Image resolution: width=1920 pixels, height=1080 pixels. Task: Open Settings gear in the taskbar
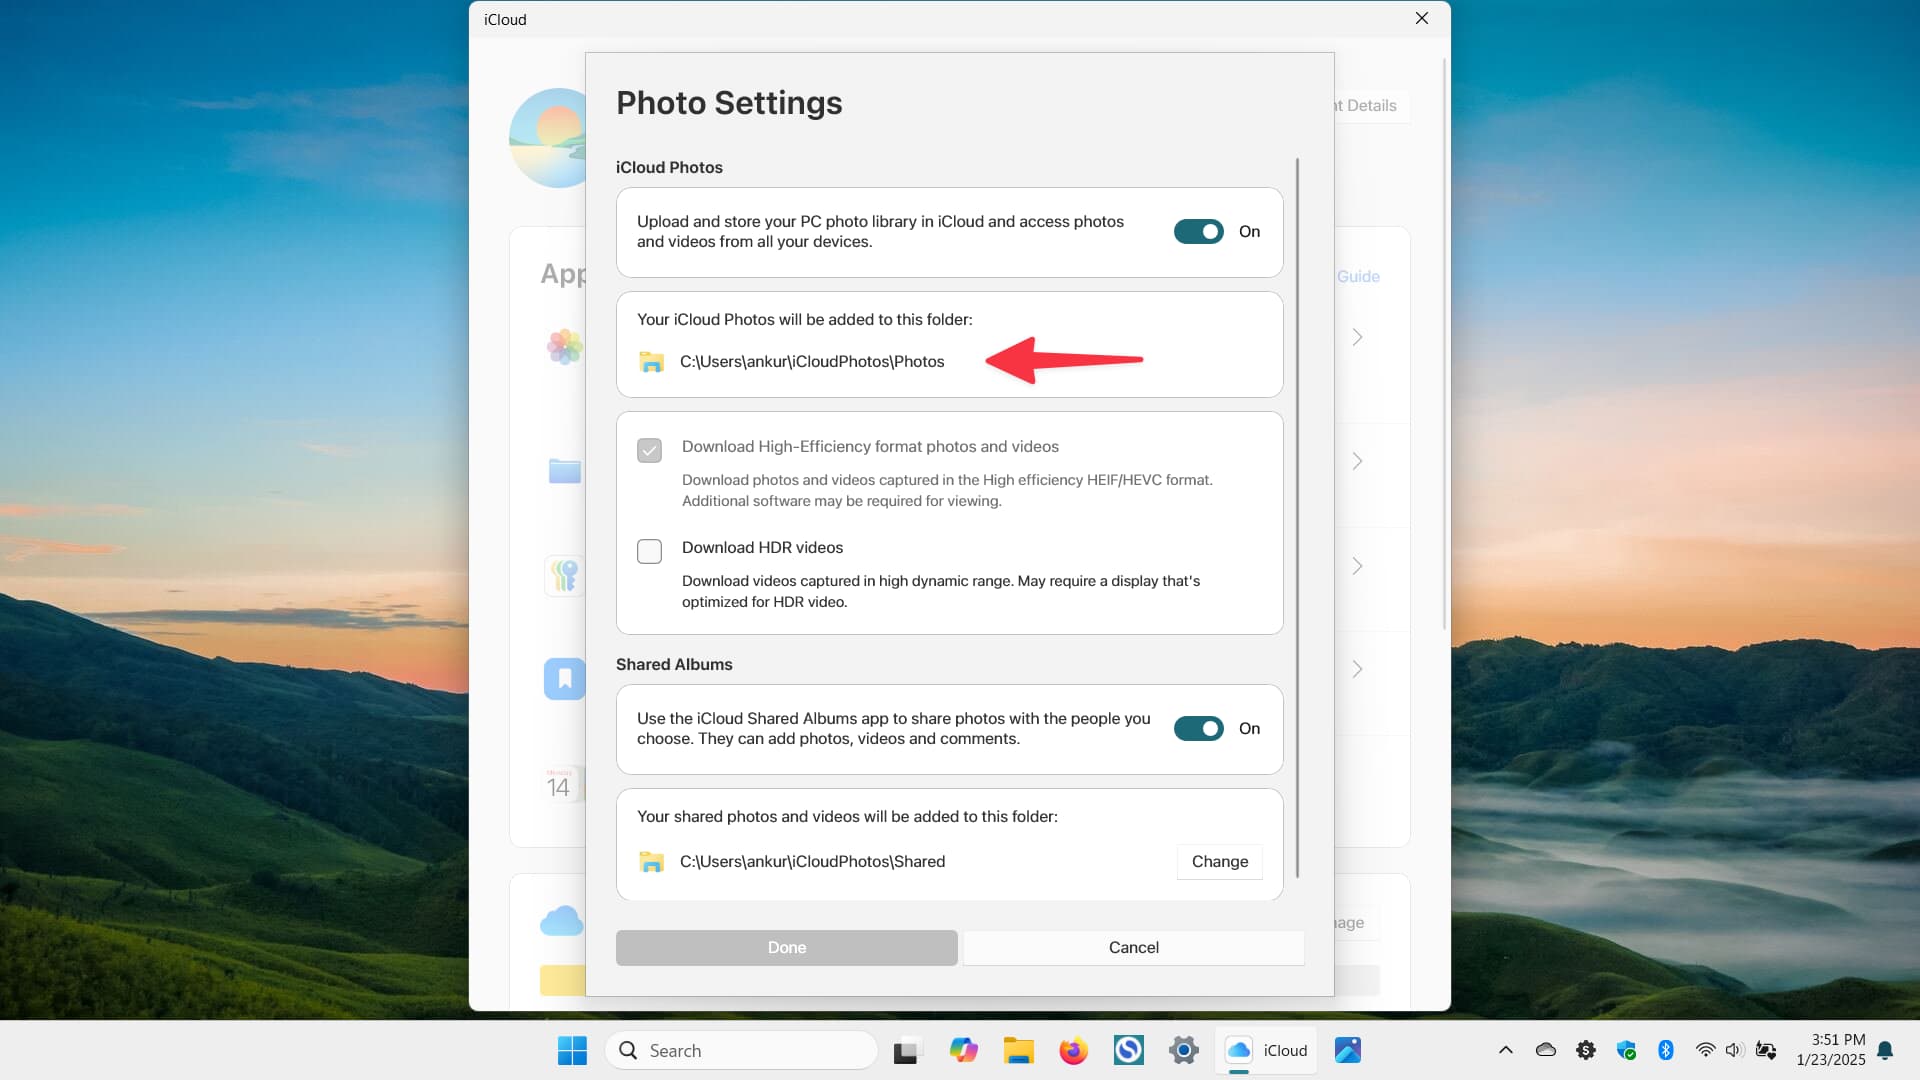pos(1183,1051)
